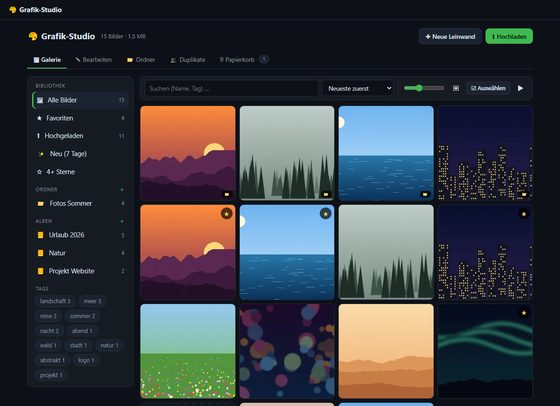Switch to the Ordner tab
Image resolution: width=560 pixels, height=406 pixels.
(x=141, y=60)
